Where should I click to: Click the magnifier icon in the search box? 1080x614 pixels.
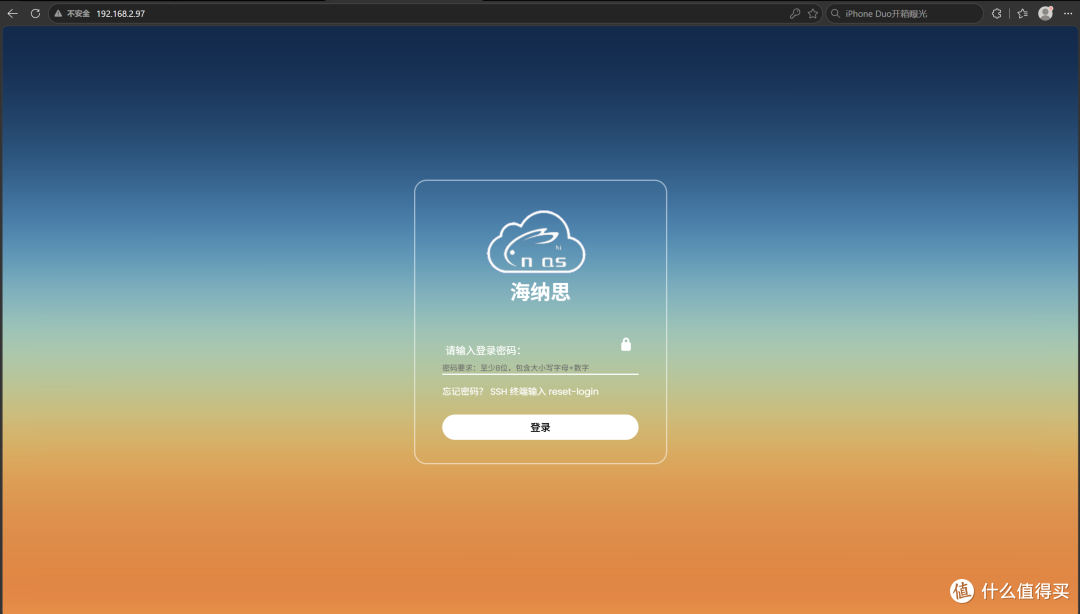pos(835,13)
